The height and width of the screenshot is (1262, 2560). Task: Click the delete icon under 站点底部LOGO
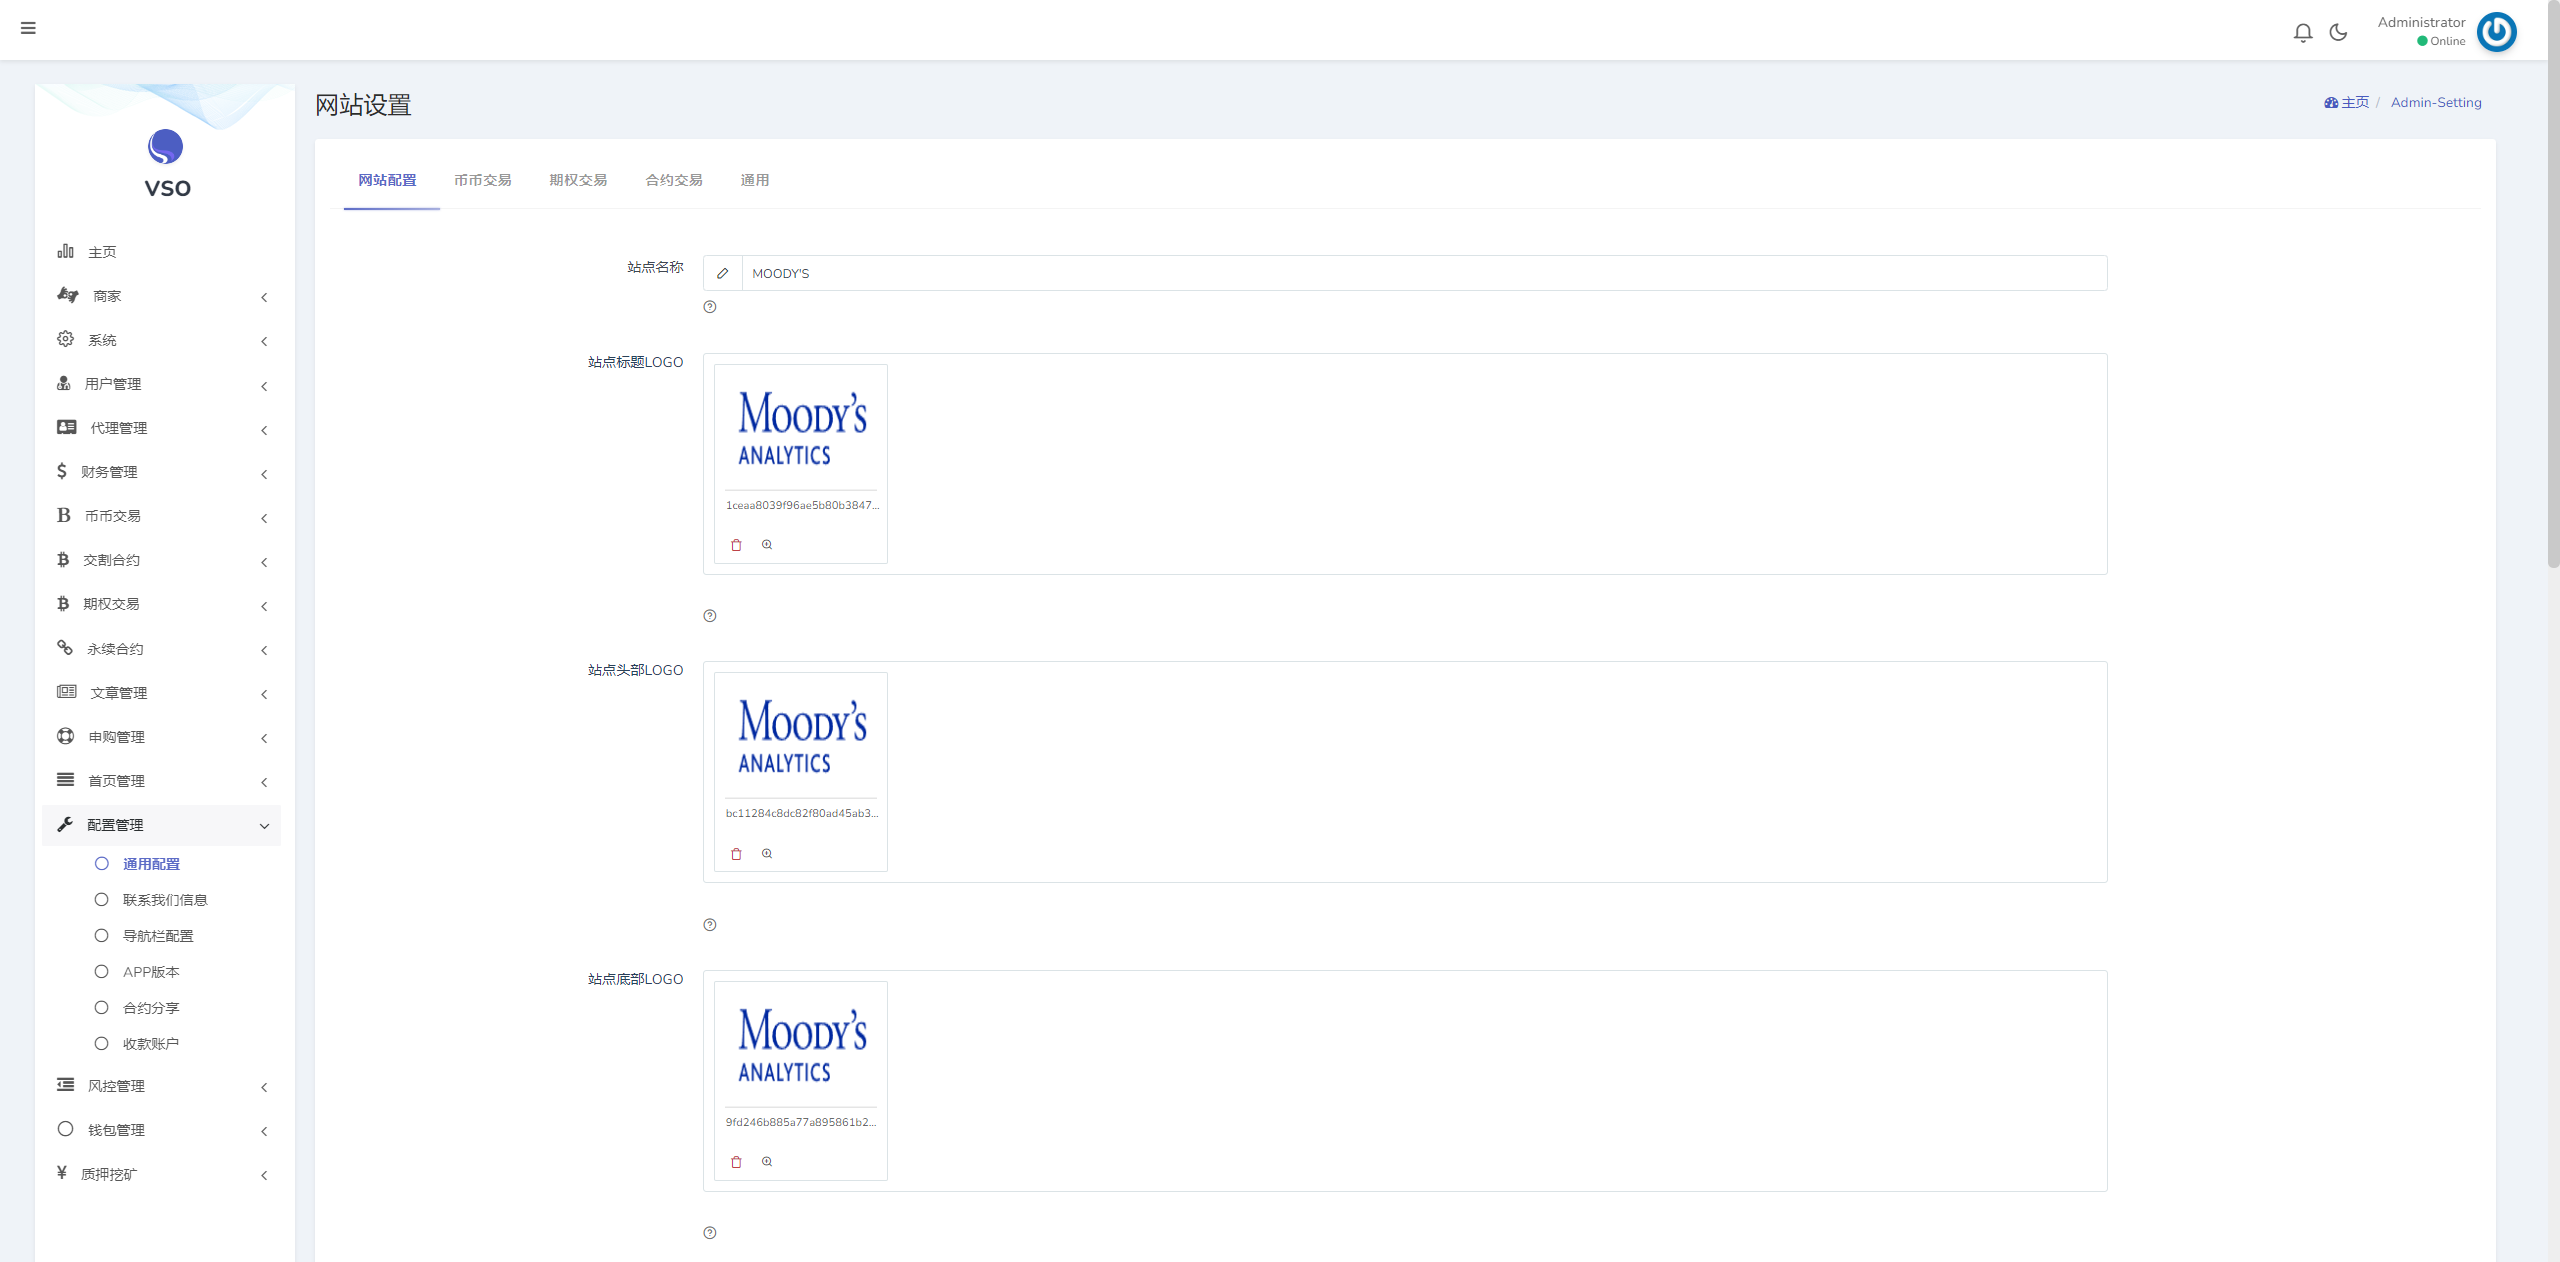coord(736,1161)
